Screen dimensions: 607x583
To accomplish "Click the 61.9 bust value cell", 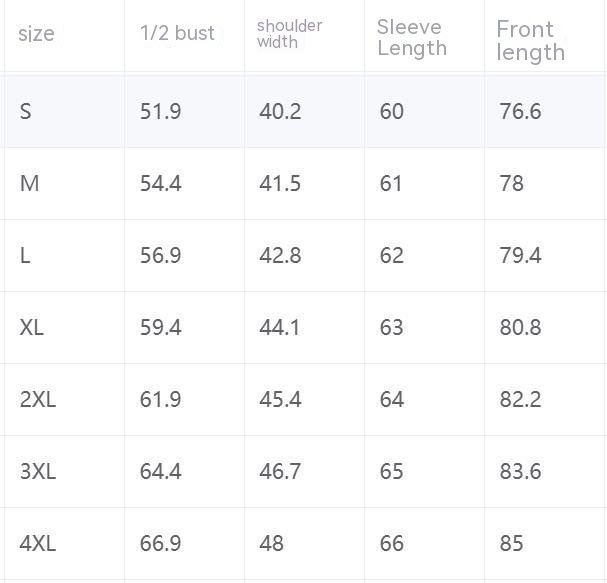I will [160, 399].
